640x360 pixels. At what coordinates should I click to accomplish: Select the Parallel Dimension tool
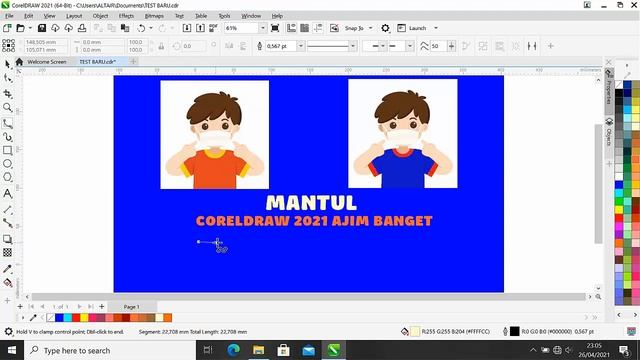point(7,209)
